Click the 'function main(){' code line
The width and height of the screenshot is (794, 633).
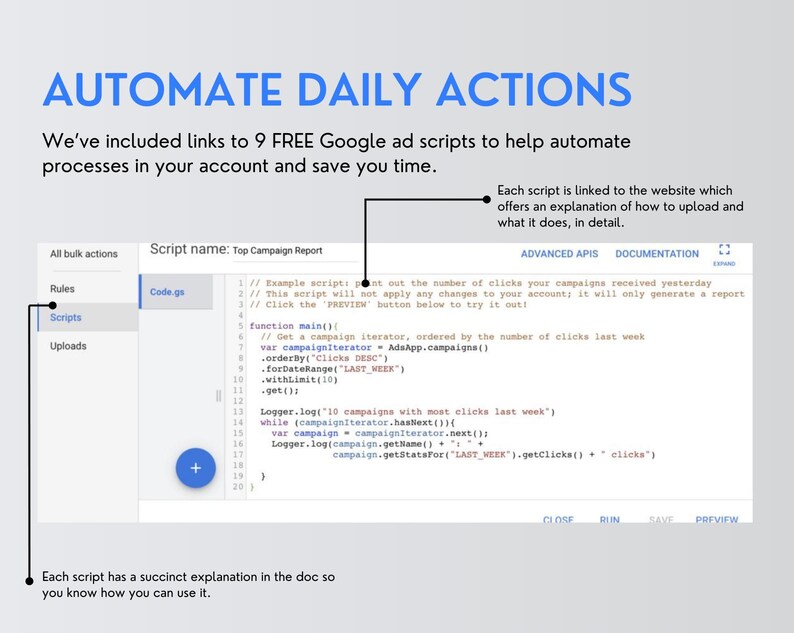[x=293, y=326]
